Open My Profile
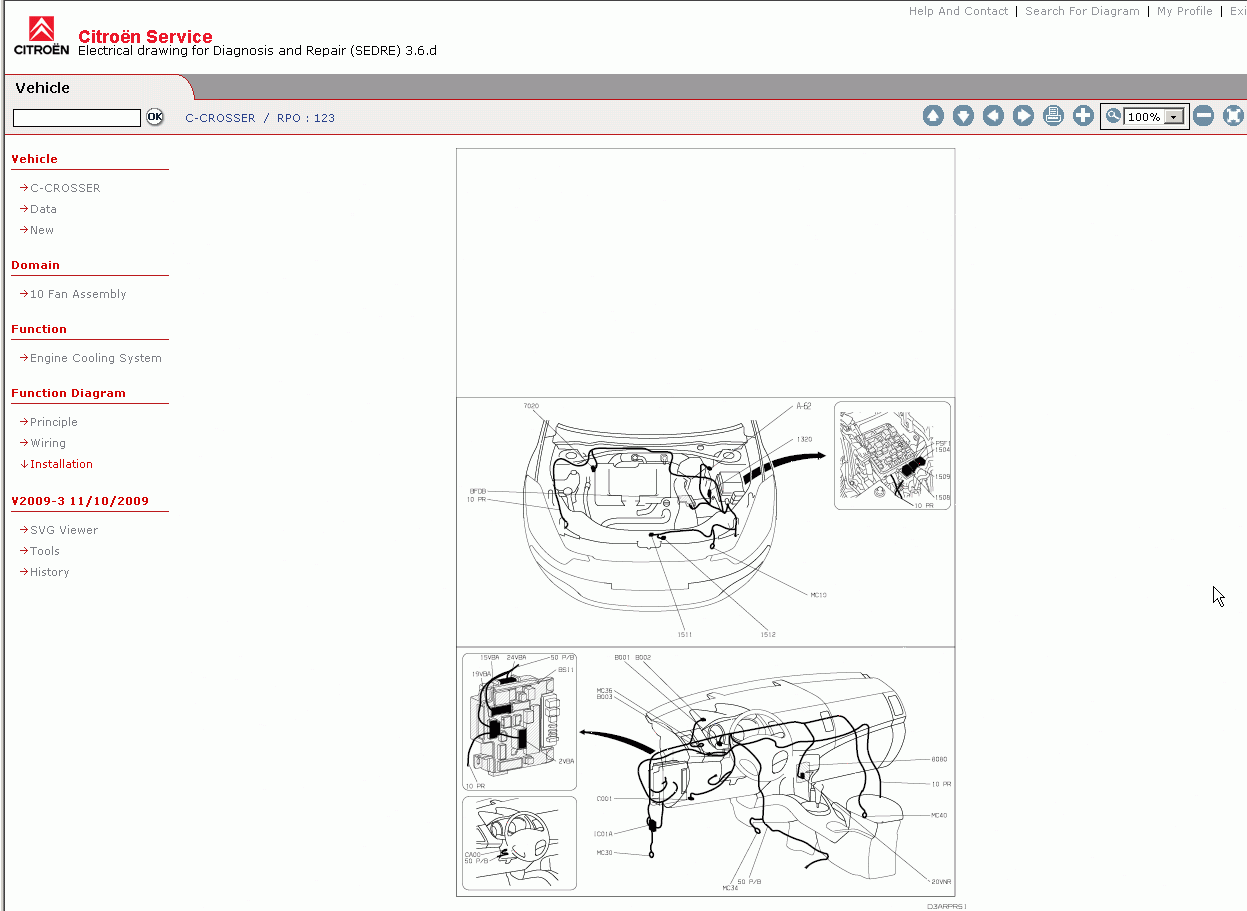 tap(1185, 11)
